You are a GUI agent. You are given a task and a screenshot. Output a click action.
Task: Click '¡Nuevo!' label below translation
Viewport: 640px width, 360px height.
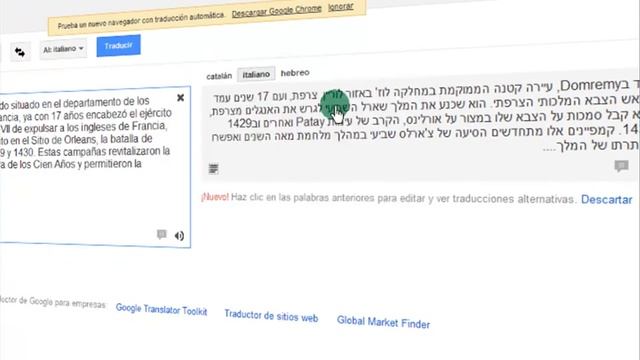click(x=215, y=197)
